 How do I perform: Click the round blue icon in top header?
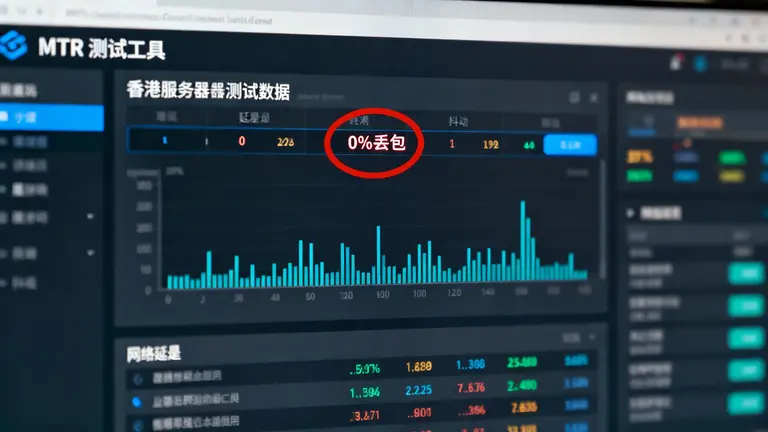click(700, 64)
